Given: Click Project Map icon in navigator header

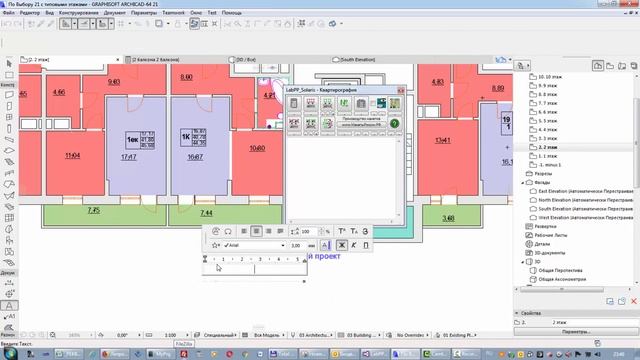Looking at the screenshot, I should [598, 65].
